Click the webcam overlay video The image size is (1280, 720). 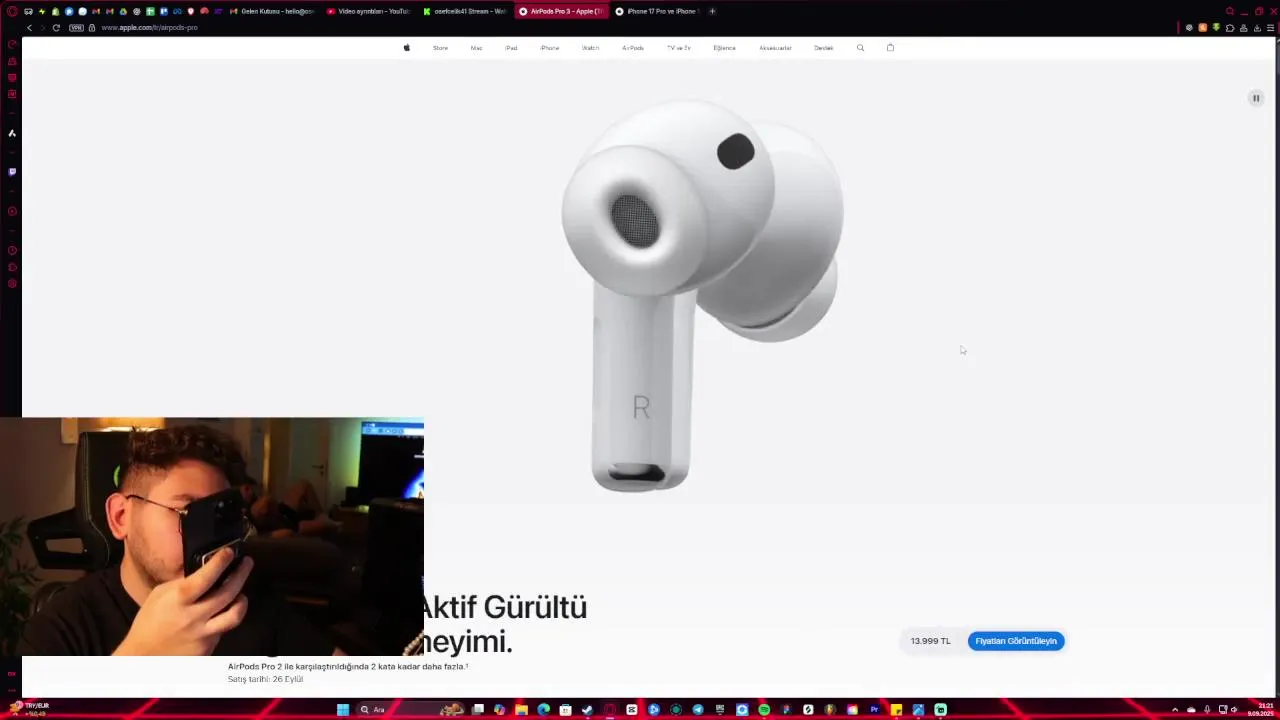(x=212, y=537)
